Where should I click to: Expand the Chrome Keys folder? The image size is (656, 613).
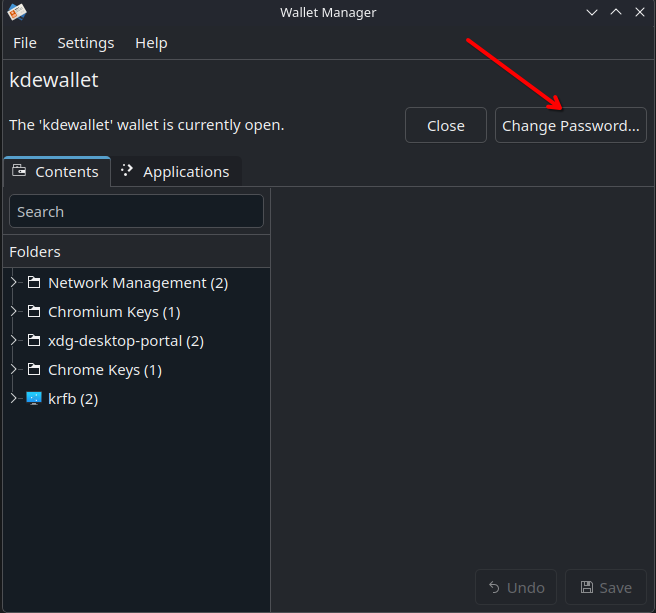pos(13,370)
